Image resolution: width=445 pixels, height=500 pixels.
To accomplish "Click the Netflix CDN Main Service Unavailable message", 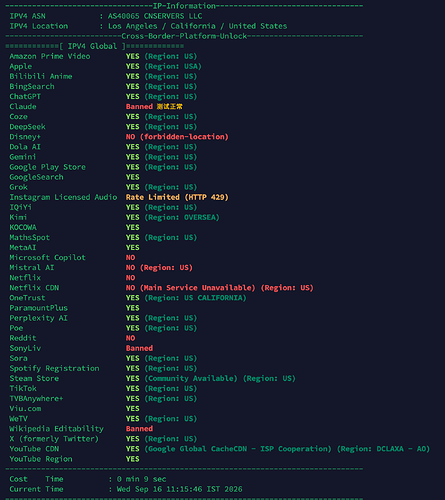I will [198, 288].
